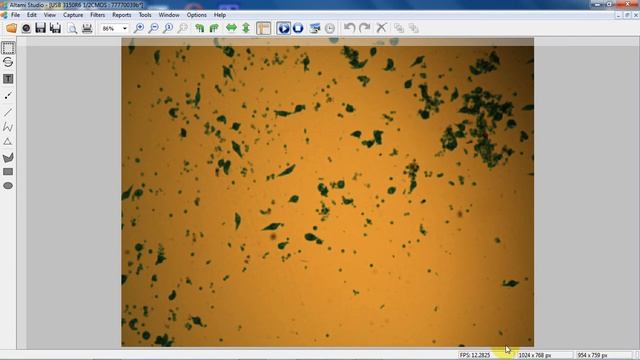This screenshot has height=360, width=640.
Task: Click the flip horizontal green arrows
Action: 231,28
